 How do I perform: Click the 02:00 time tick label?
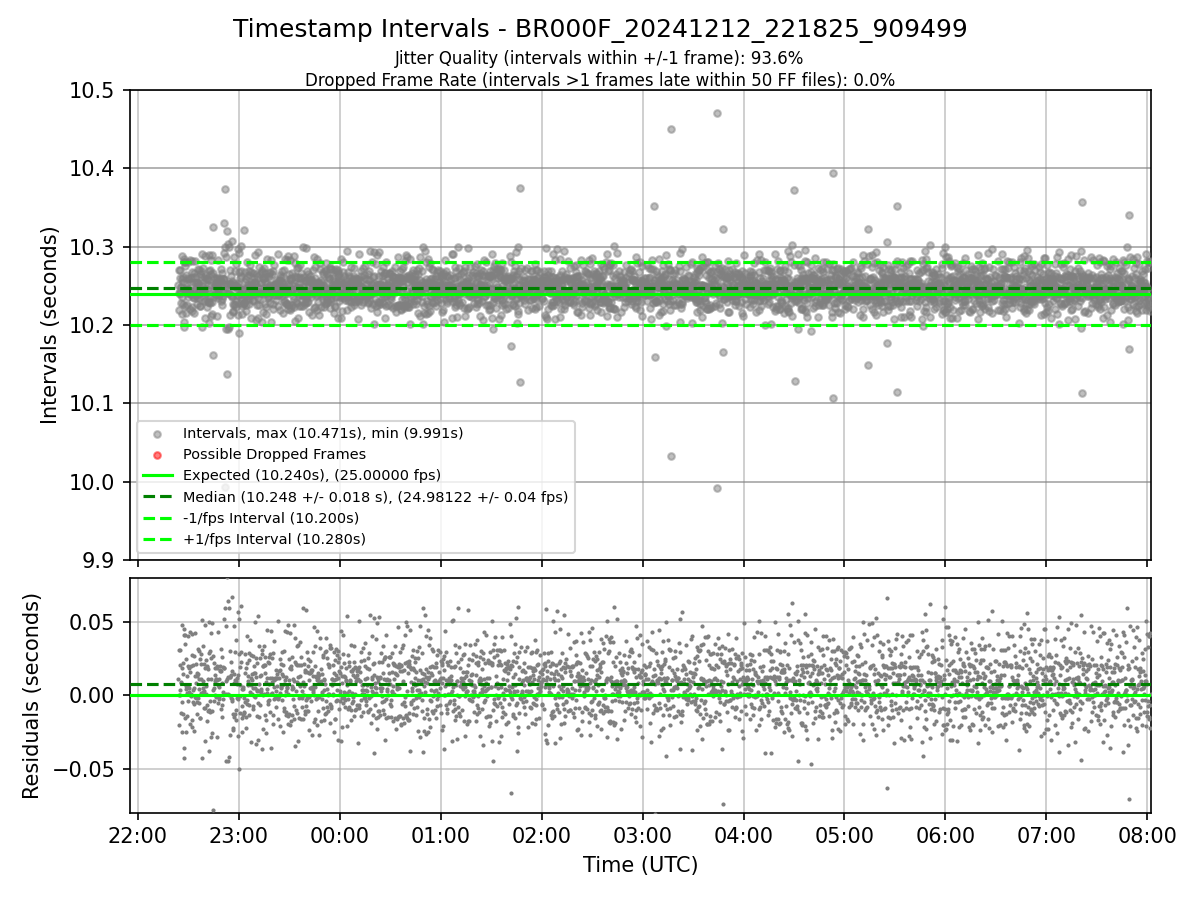click(x=541, y=834)
